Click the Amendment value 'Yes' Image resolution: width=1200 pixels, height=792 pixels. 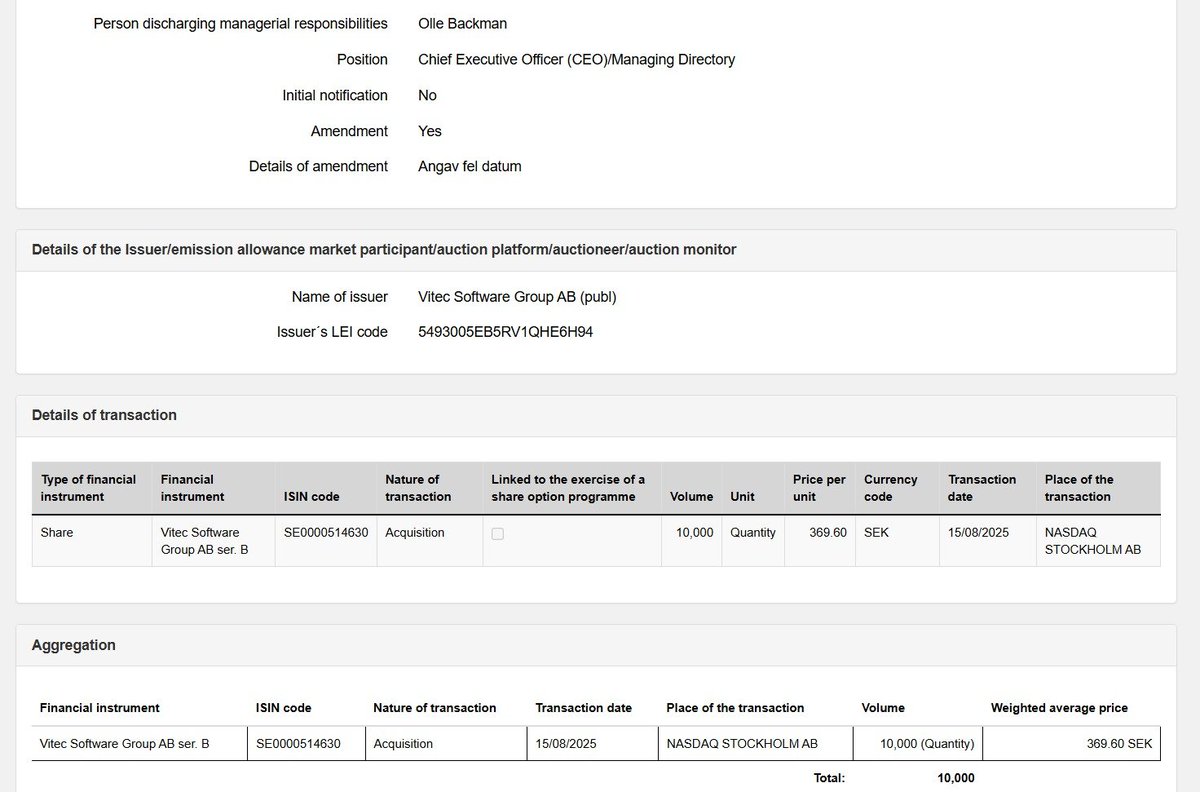click(430, 131)
